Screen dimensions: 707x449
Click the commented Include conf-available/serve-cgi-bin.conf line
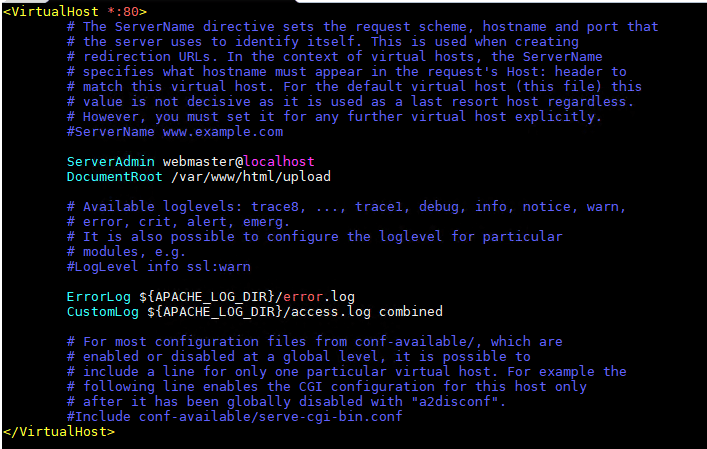[234, 416]
